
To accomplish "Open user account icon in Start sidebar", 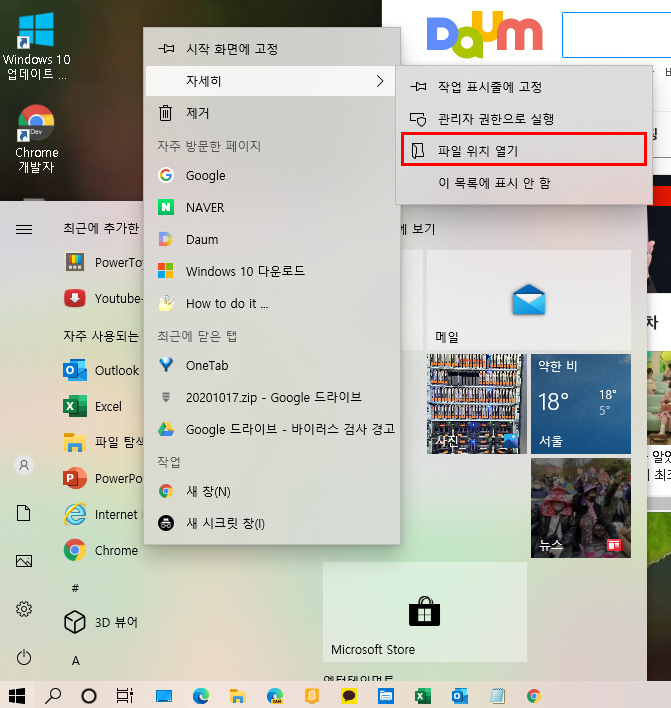I will 24,465.
